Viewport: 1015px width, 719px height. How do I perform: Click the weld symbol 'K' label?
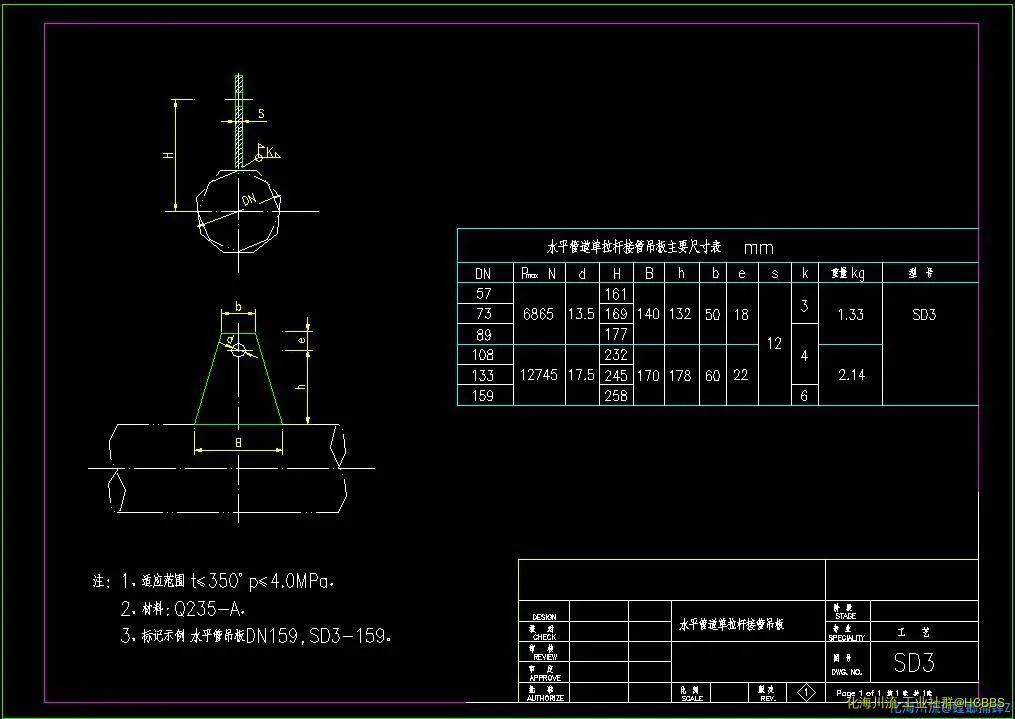tap(271, 153)
